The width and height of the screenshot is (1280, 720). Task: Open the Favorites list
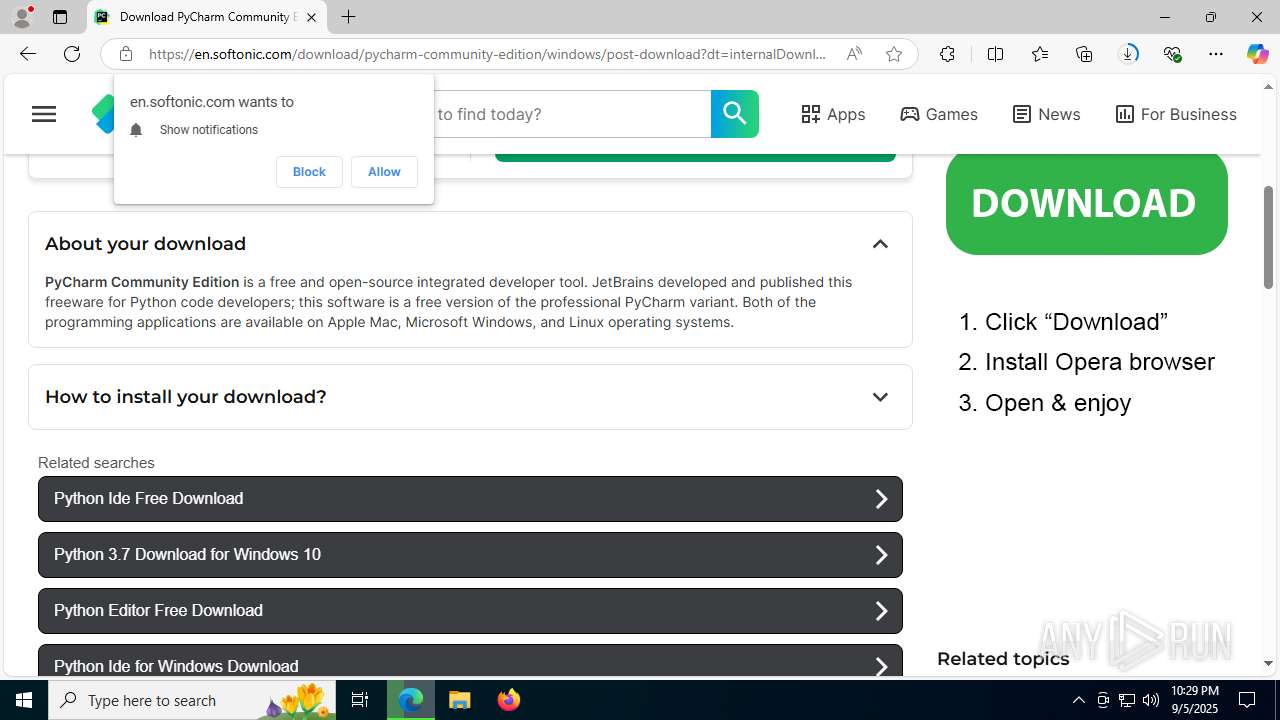point(1040,54)
